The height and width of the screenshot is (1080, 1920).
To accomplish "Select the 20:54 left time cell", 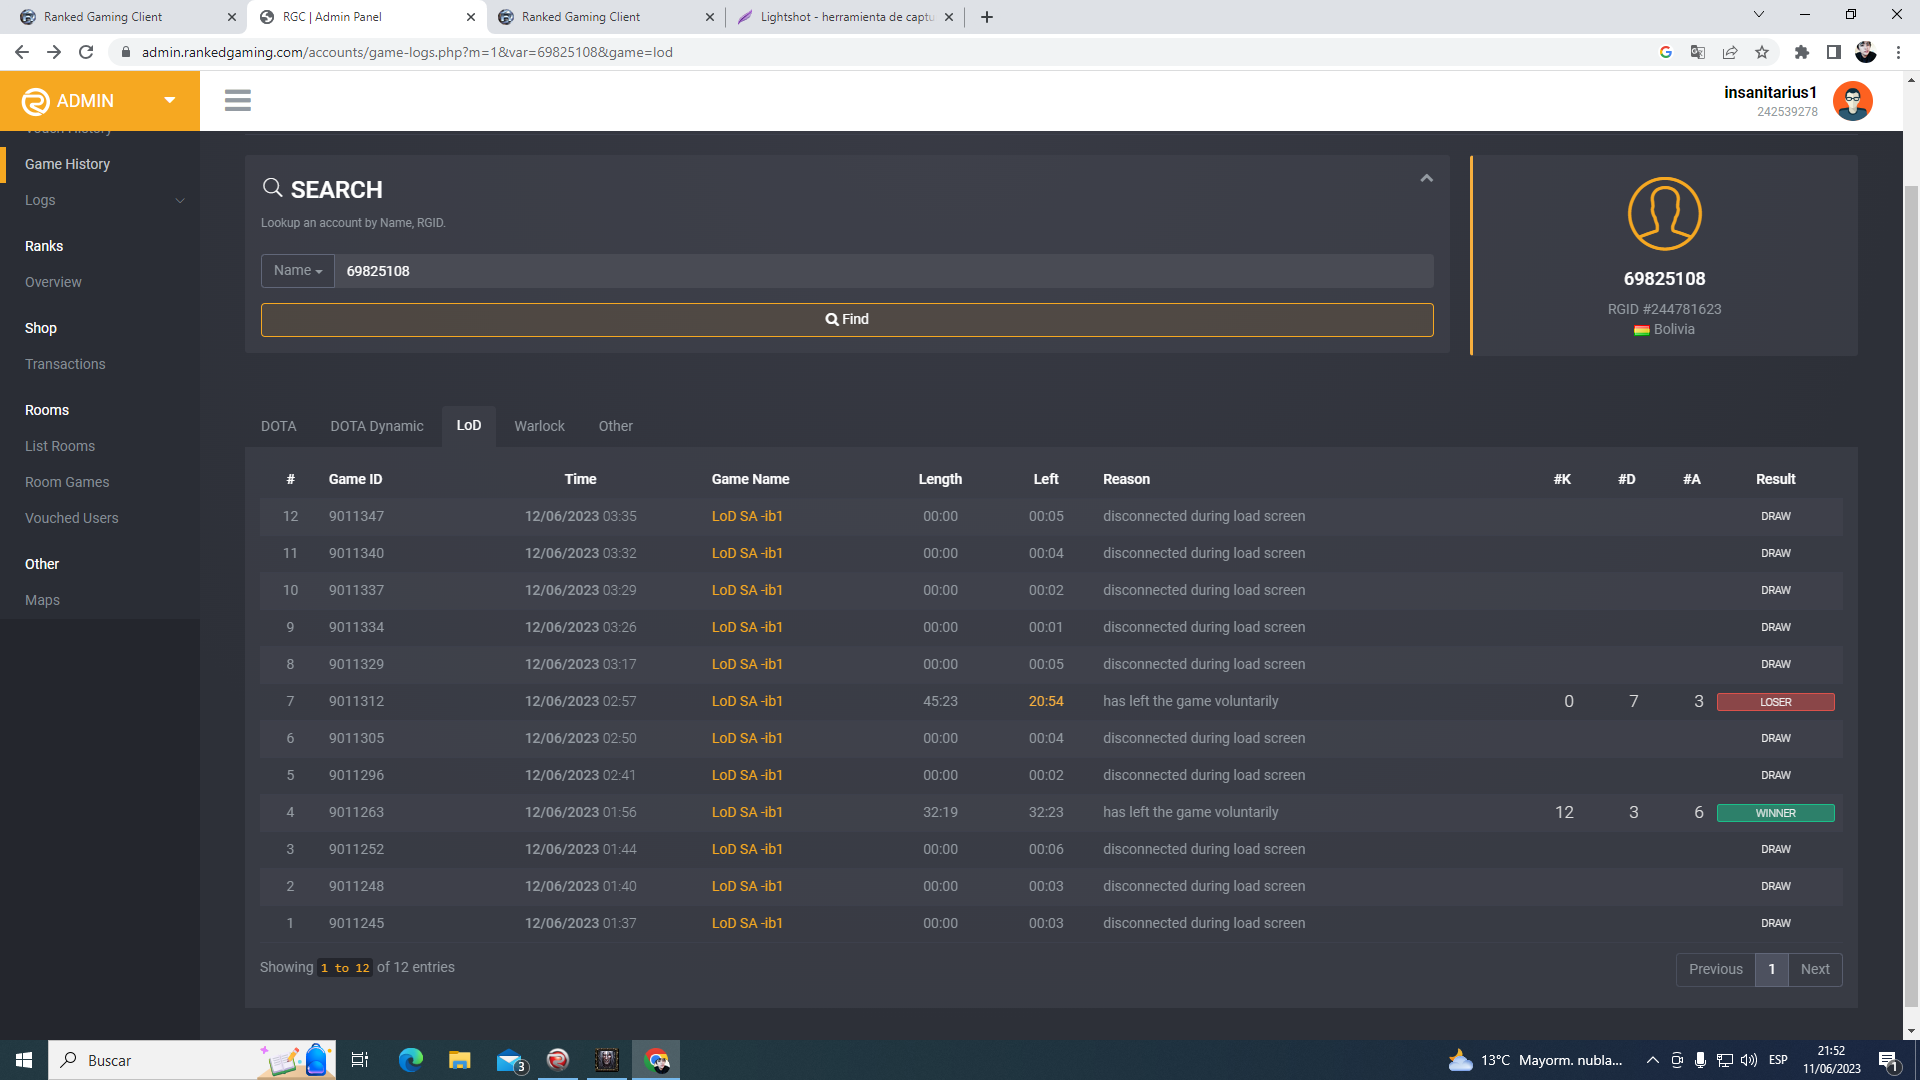I will pyautogui.click(x=1046, y=702).
